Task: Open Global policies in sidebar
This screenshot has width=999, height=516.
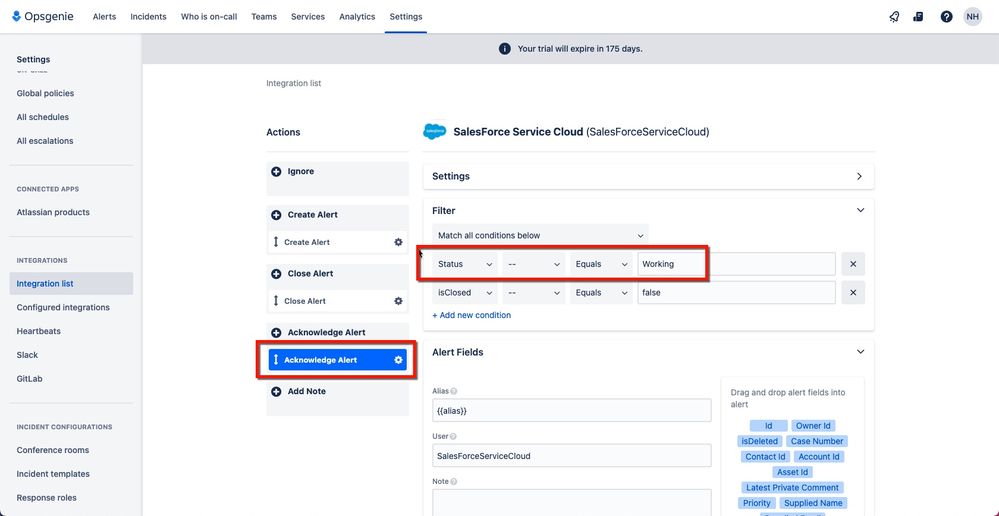Action: click(x=45, y=93)
